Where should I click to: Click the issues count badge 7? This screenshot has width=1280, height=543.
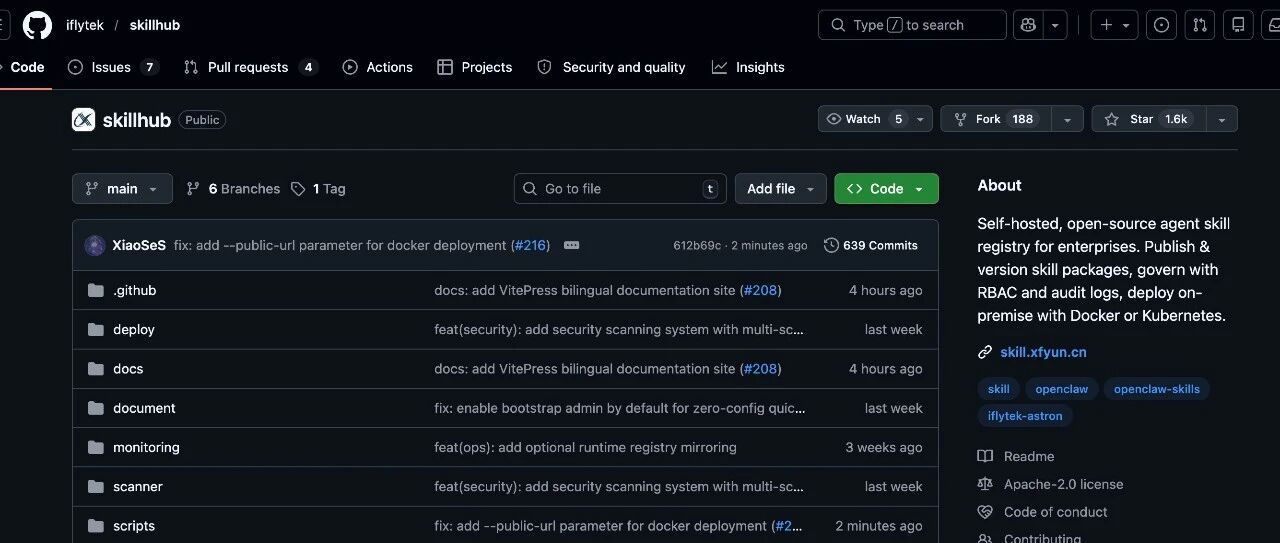coord(149,67)
